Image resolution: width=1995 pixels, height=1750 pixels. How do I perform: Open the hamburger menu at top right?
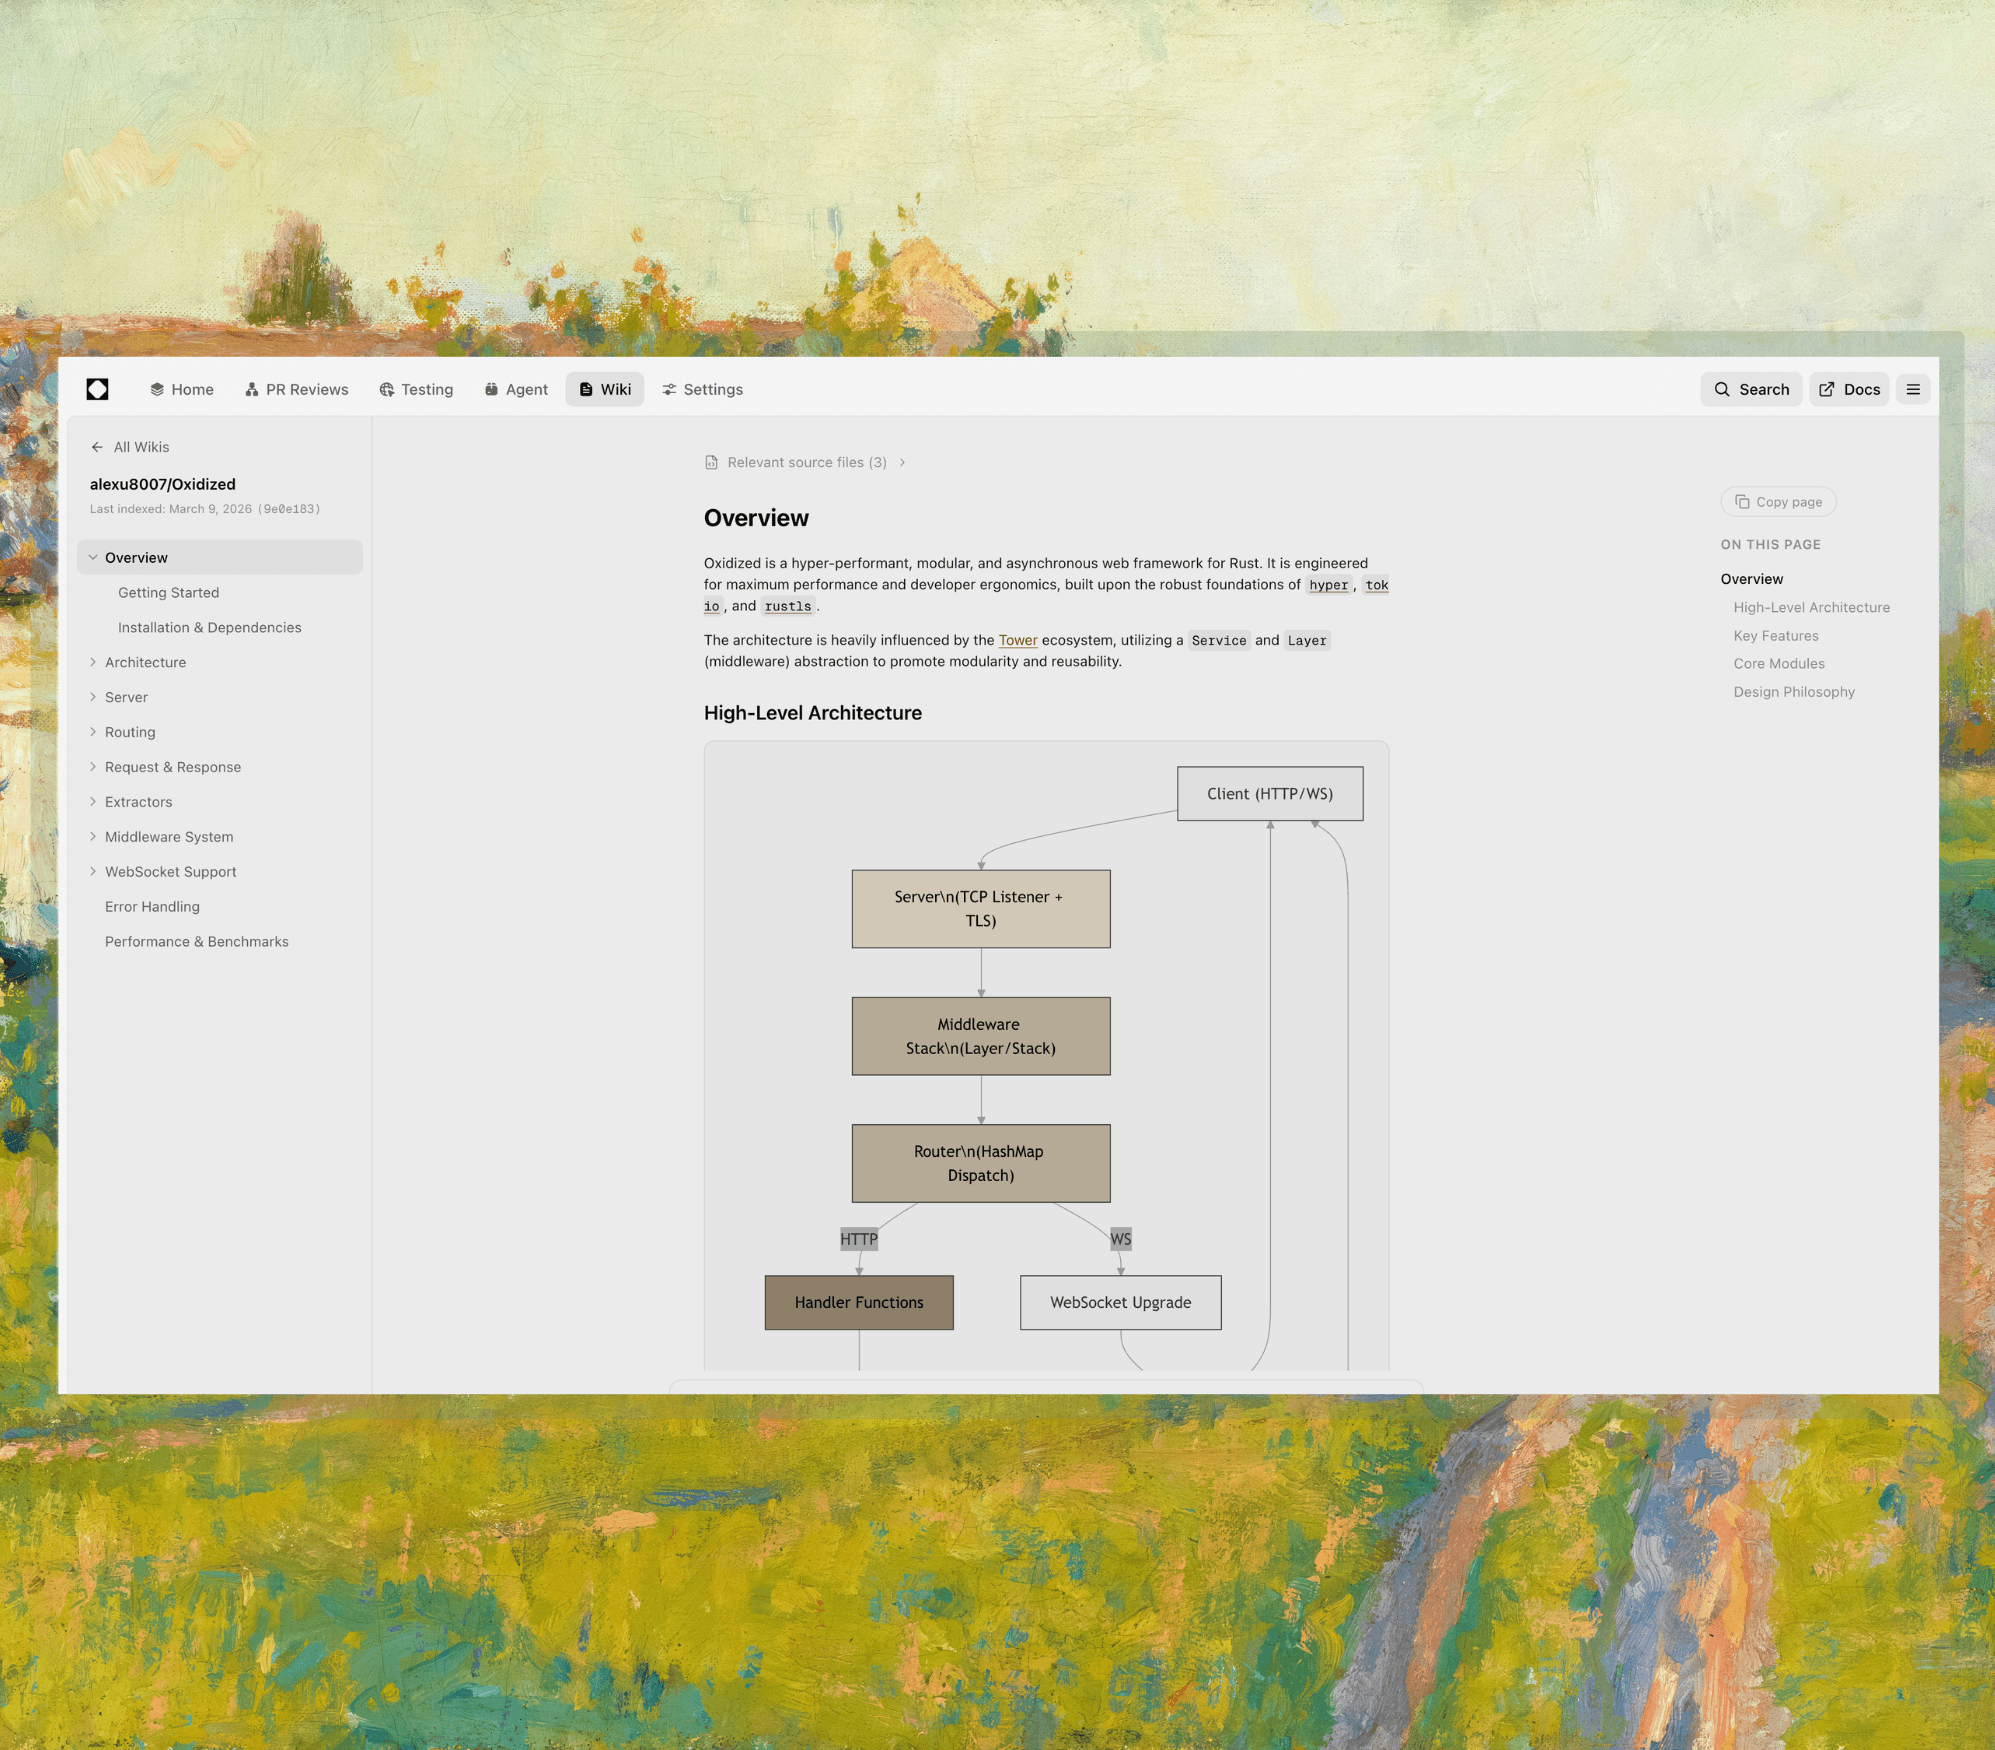(x=1913, y=389)
